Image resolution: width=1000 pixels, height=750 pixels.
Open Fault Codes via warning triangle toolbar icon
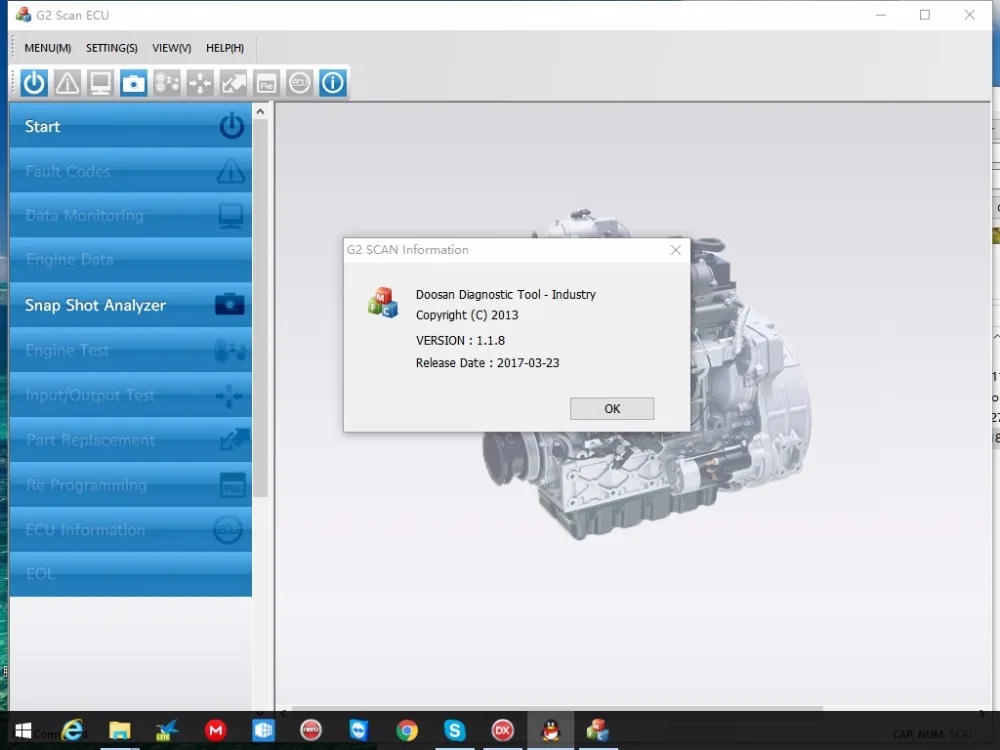(x=67, y=83)
